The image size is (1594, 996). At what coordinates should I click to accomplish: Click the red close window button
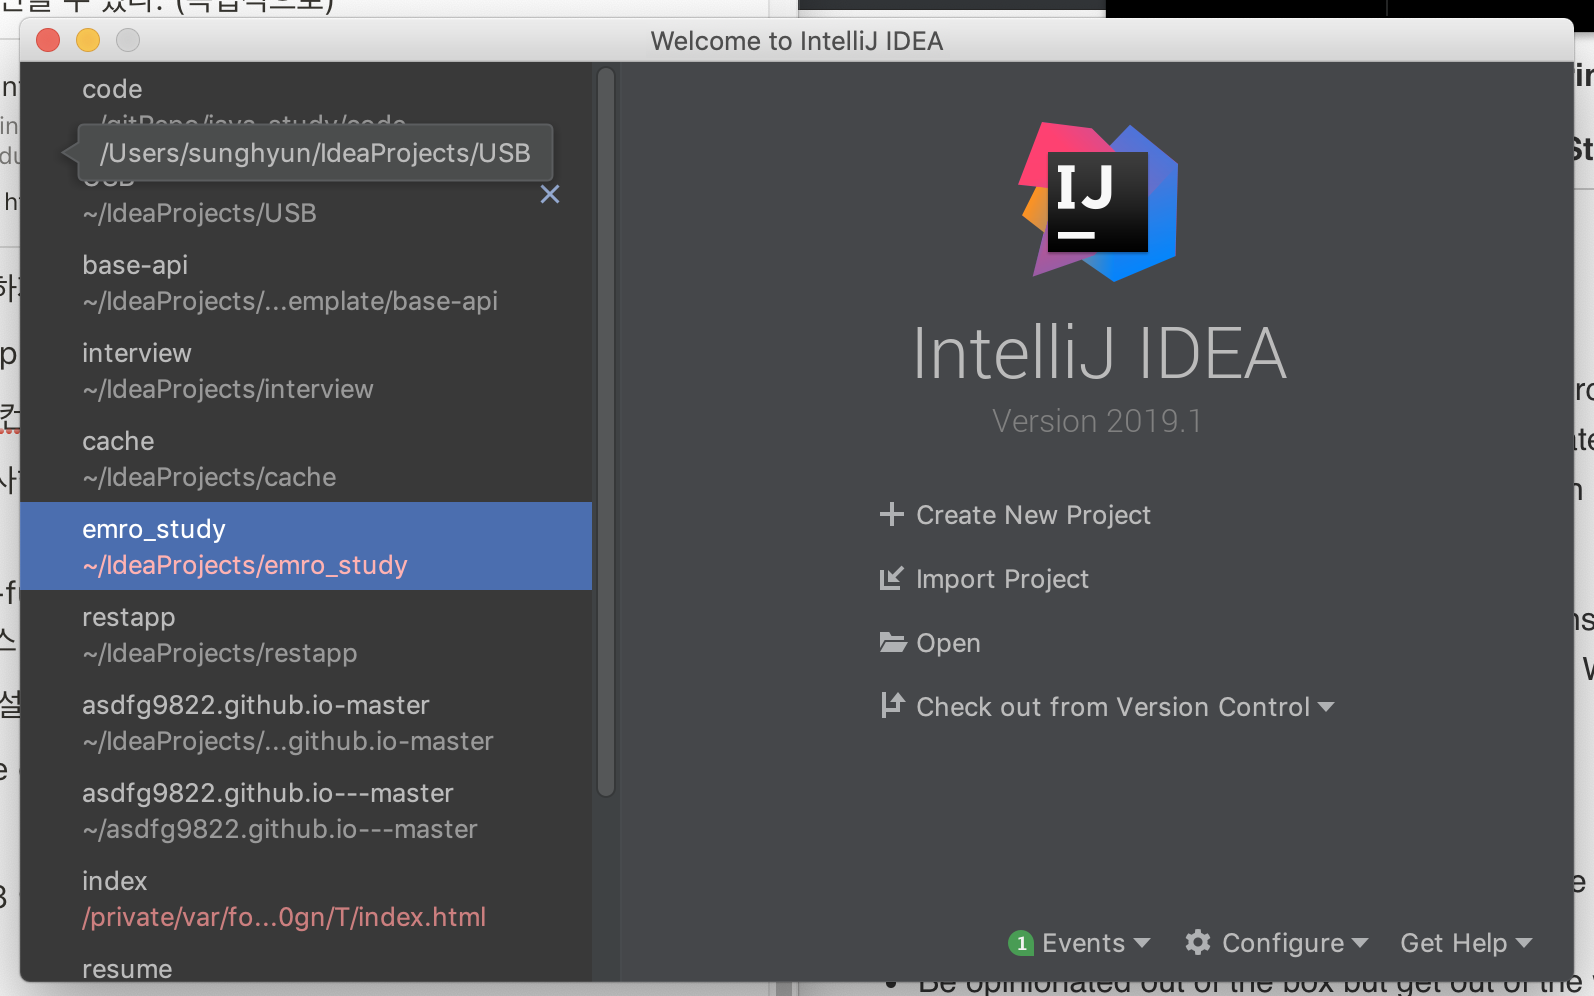pyautogui.click(x=48, y=40)
